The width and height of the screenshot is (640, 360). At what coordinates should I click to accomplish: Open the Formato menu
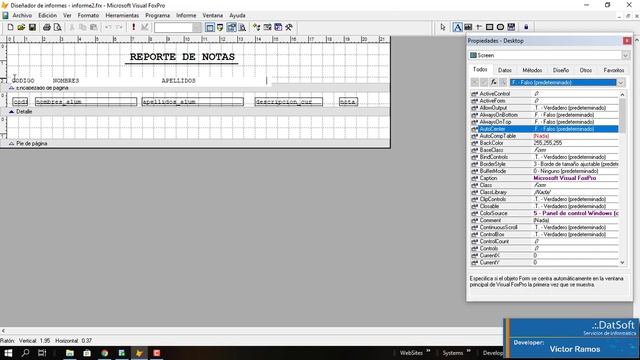point(88,15)
